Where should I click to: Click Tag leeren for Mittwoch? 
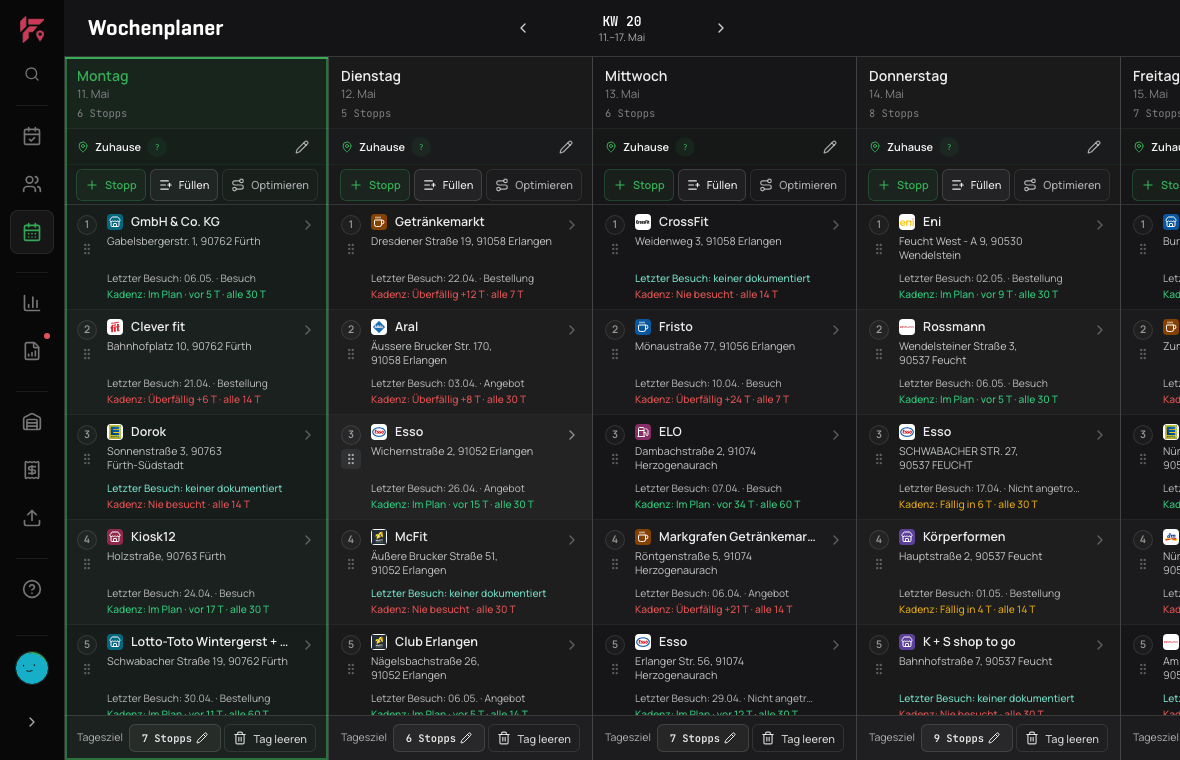[x=798, y=738]
